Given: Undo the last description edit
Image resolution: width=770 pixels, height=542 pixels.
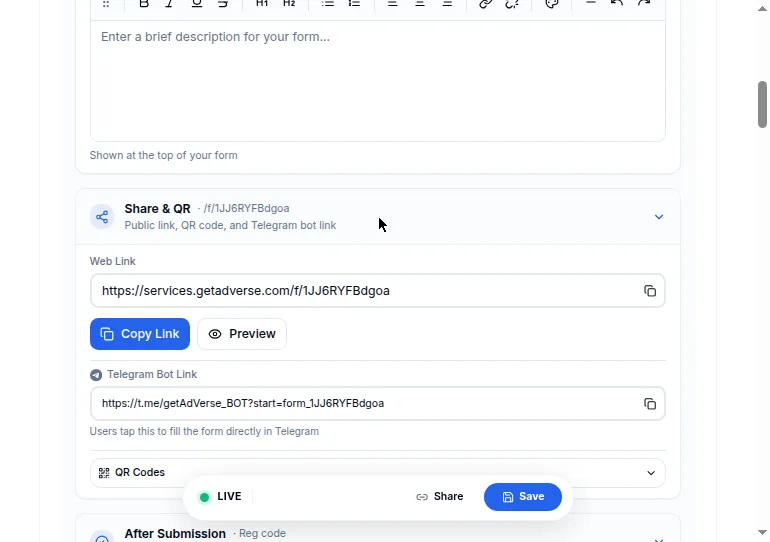Looking at the screenshot, I should [x=617, y=4].
